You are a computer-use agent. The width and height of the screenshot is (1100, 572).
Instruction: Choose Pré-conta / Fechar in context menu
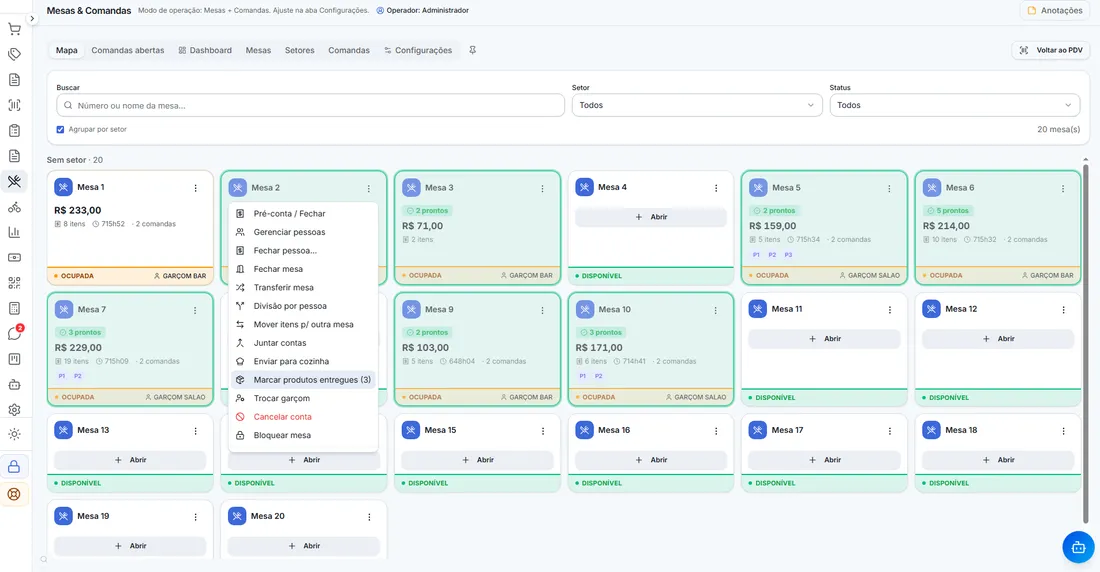(303, 213)
